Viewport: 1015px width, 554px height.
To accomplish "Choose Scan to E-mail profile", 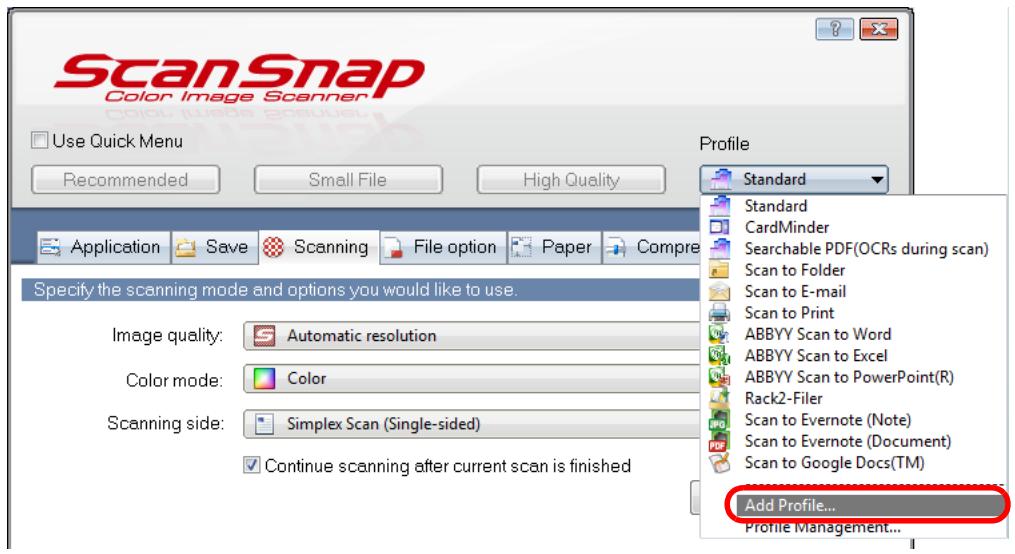I will coord(795,291).
